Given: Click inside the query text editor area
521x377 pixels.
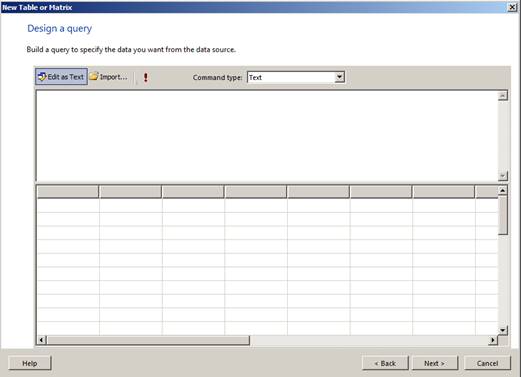Looking at the screenshot, I should click(x=267, y=136).
